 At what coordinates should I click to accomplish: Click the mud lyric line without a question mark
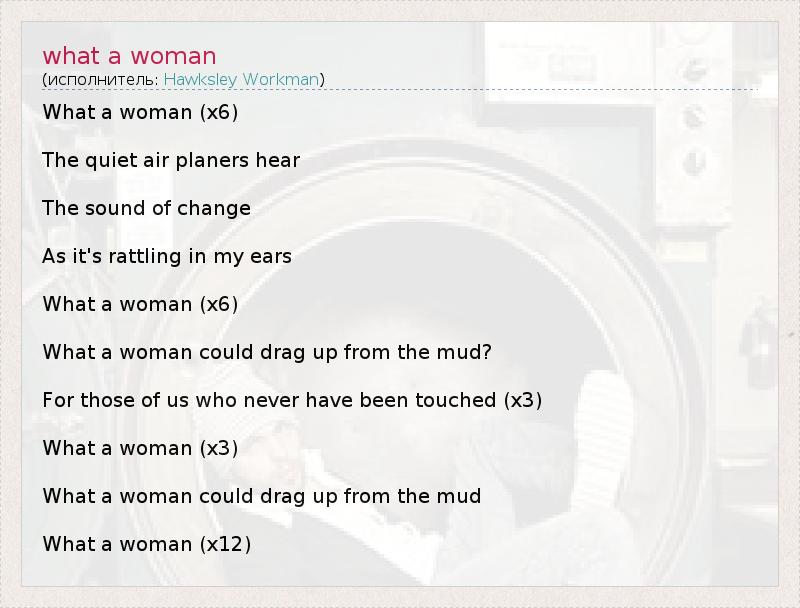click(262, 496)
